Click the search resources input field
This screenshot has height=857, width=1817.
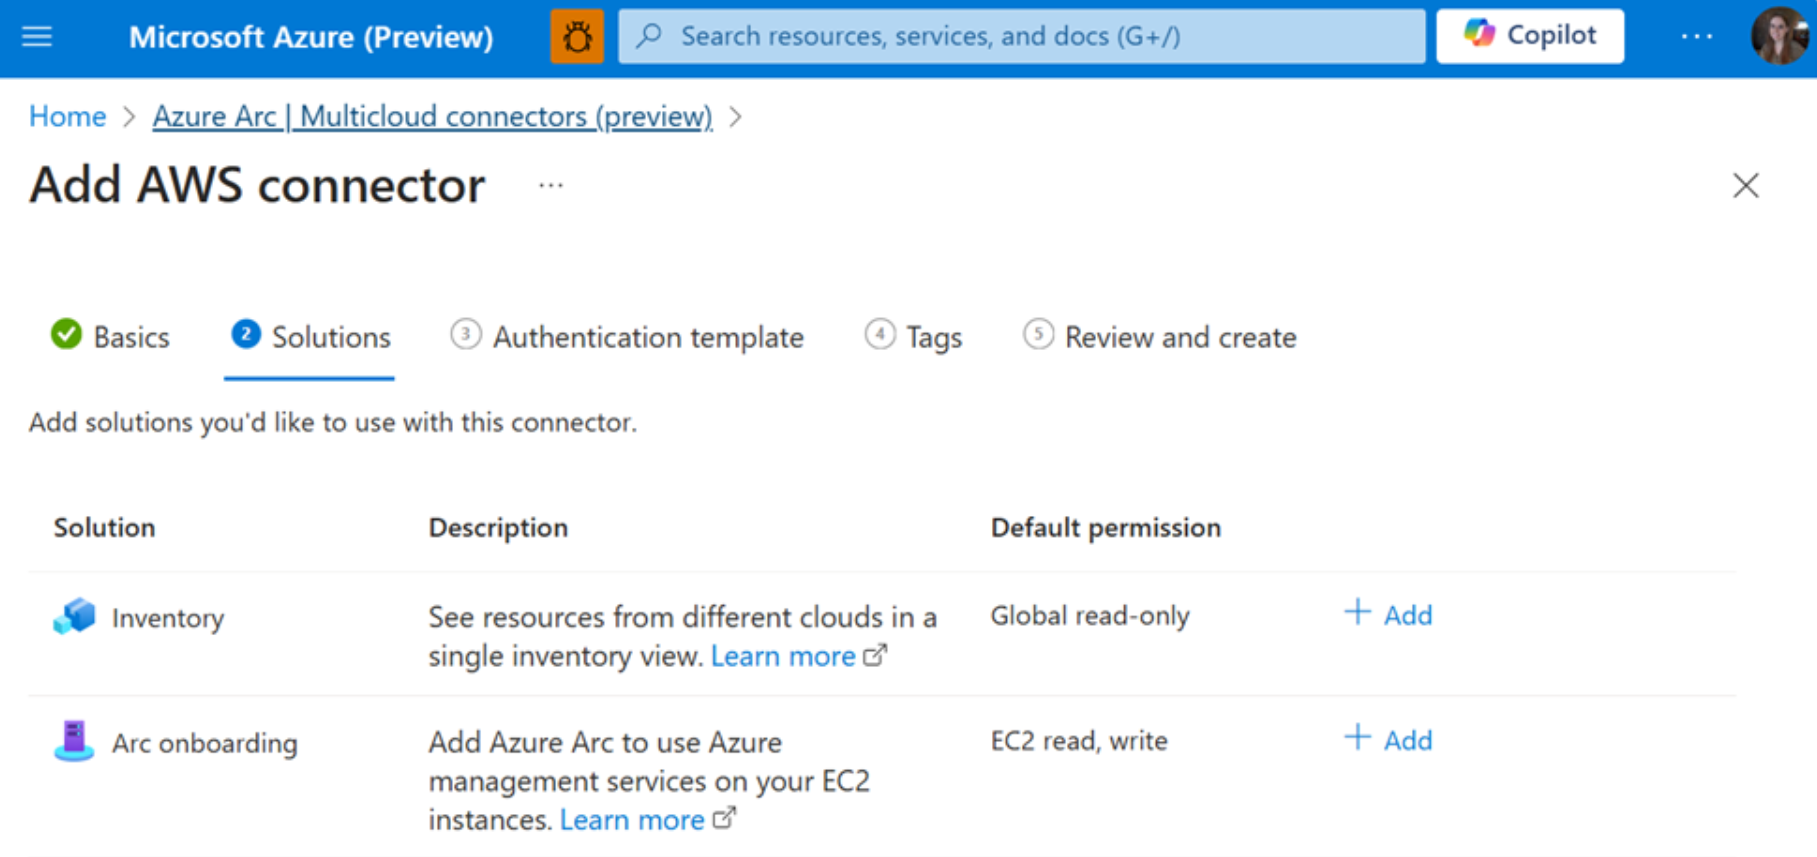click(1020, 37)
